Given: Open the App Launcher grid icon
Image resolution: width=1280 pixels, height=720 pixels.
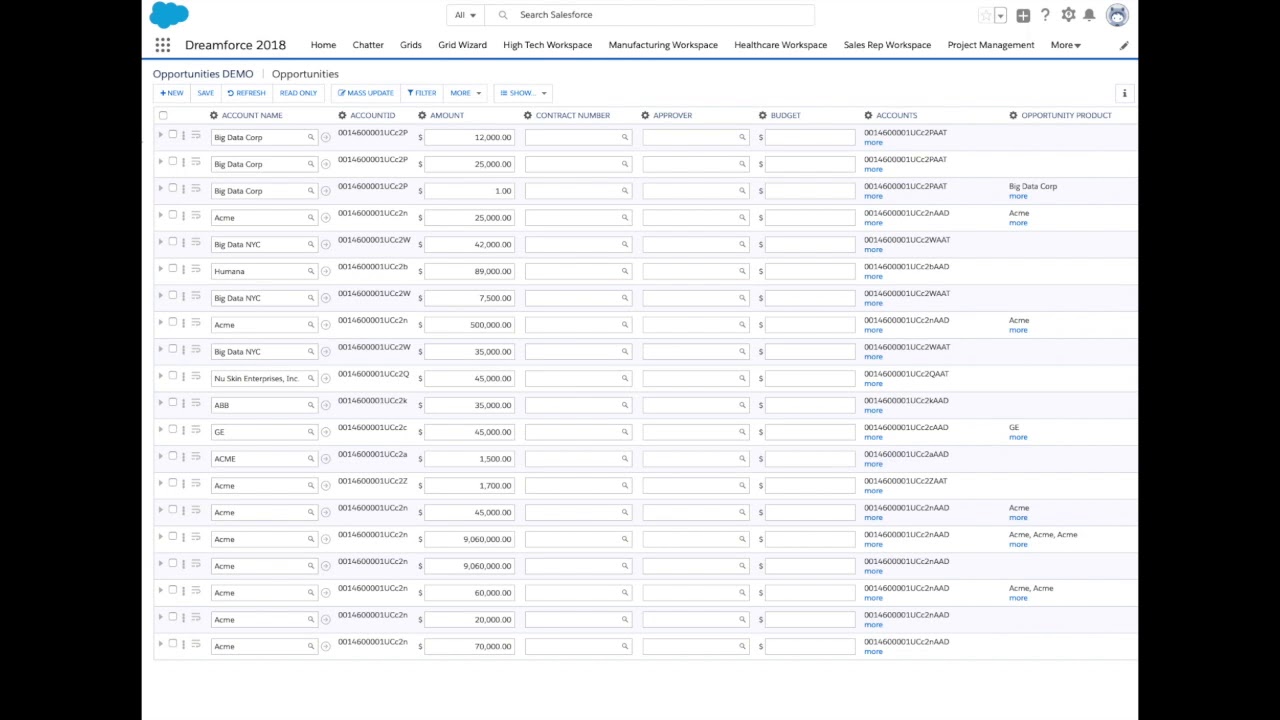Looking at the screenshot, I should click(x=162, y=45).
